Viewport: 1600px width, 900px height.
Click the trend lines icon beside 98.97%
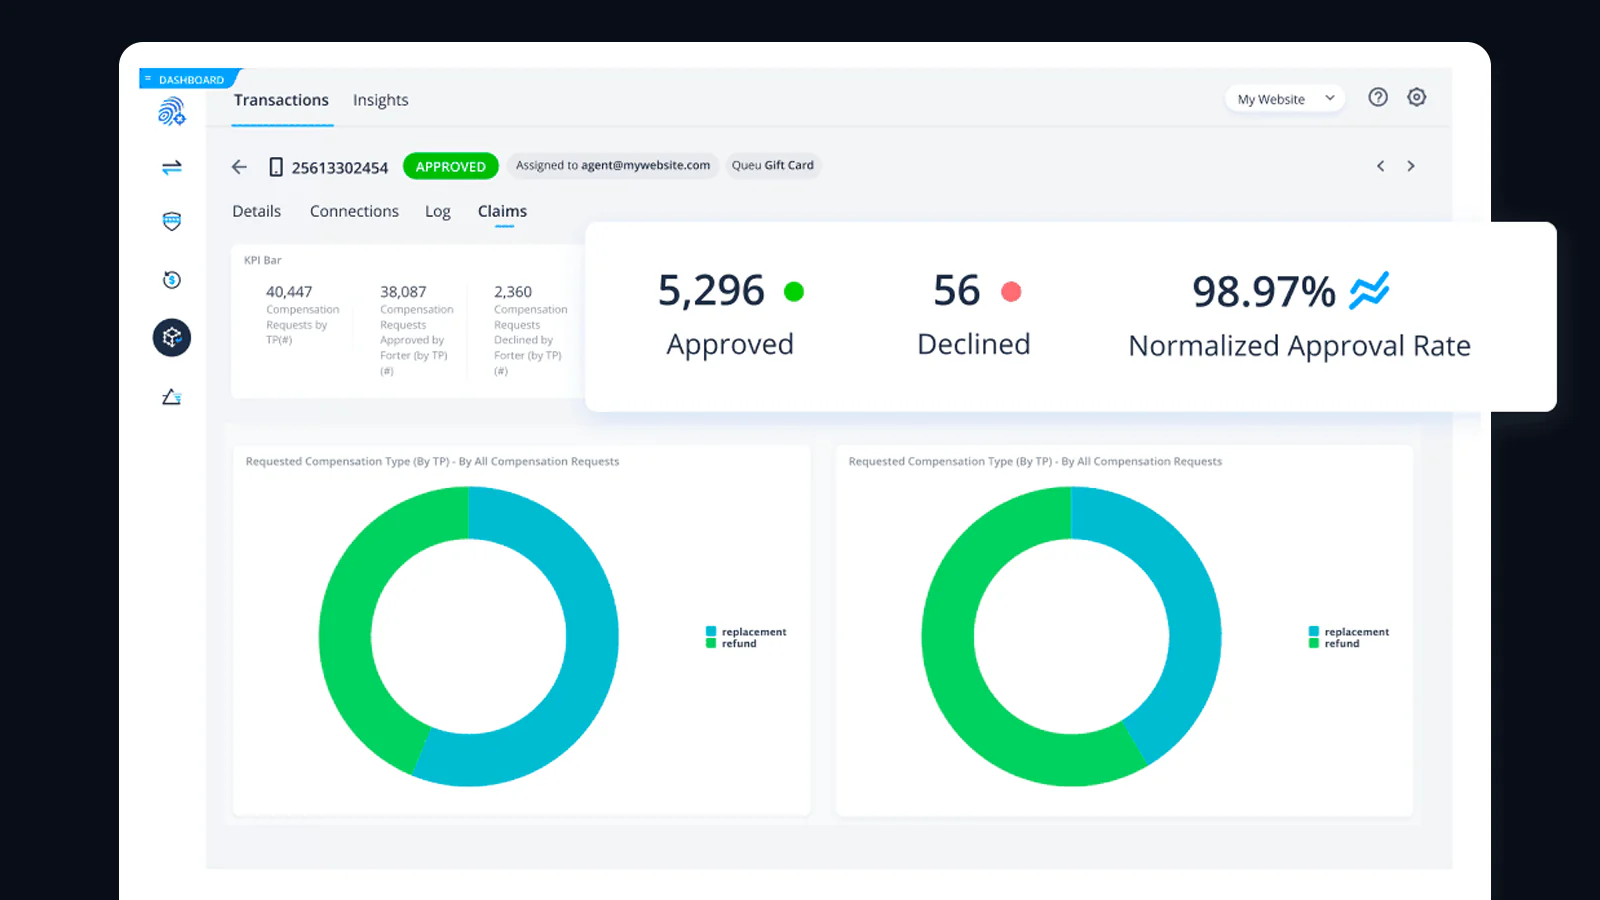(x=1369, y=290)
